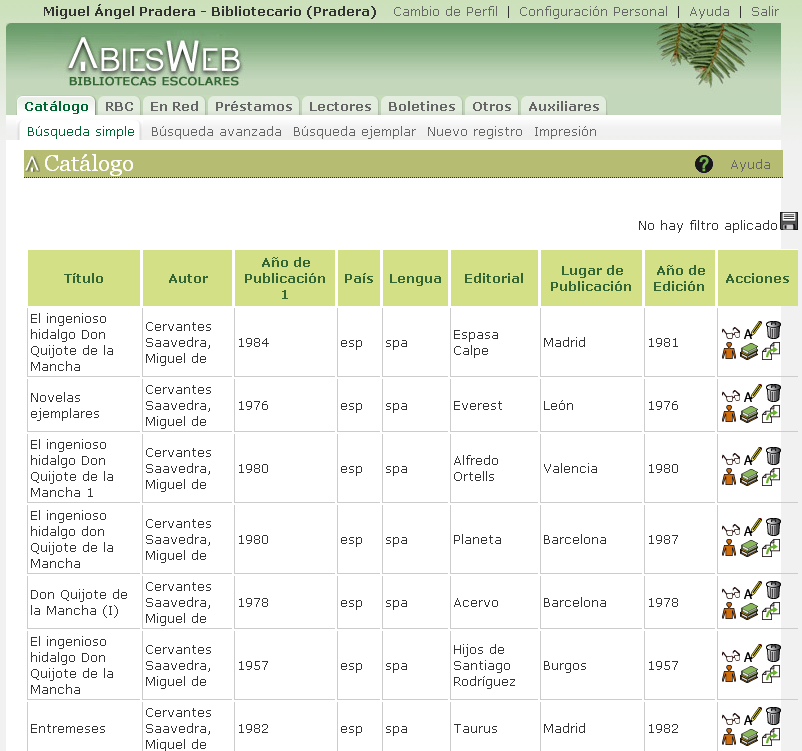
Task: Edit the Entremeses record with pencil icon
Action: tap(752, 716)
